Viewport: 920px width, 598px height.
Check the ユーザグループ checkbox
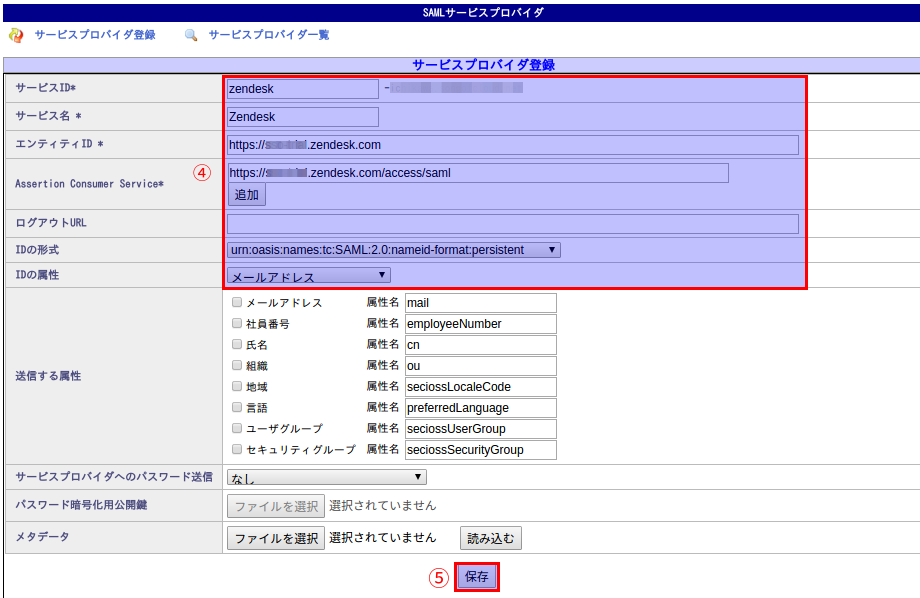tap(237, 428)
